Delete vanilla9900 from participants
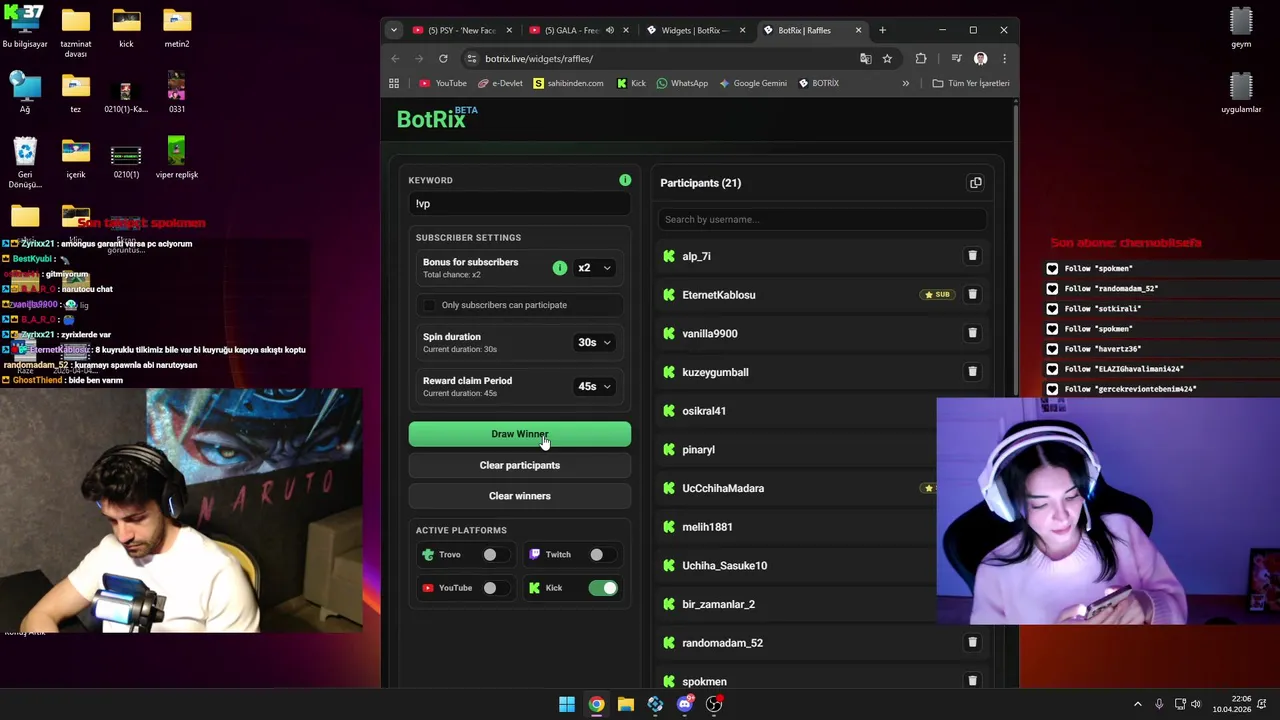The width and height of the screenshot is (1280, 720). click(972, 333)
